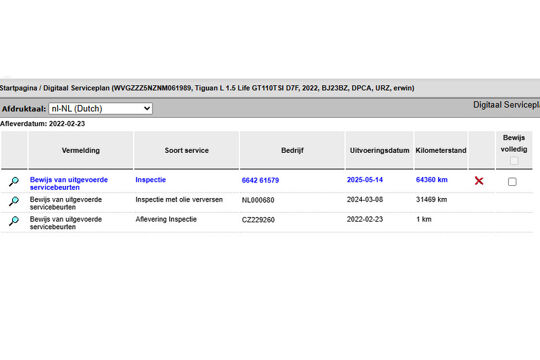Go to Startpagina in the breadcrumb
The image size is (540, 360).
click(18, 88)
